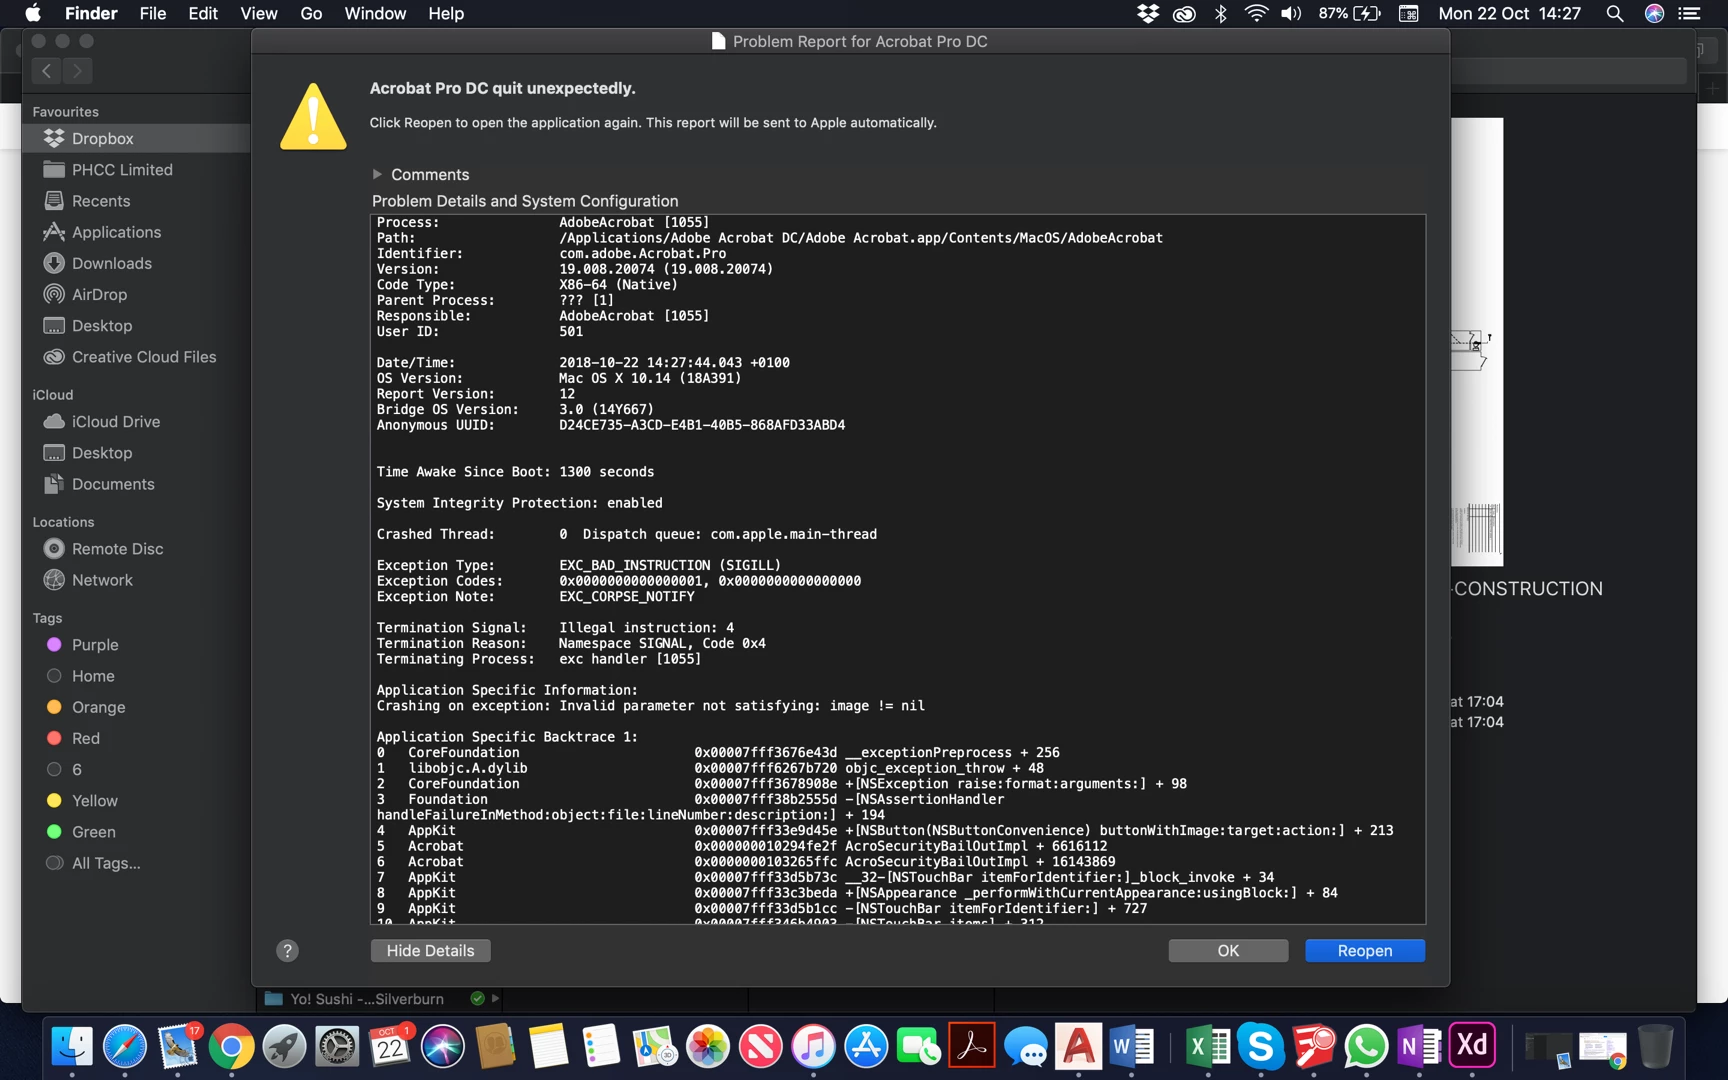Open help with the question mark button
Image resolution: width=1728 pixels, height=1080 pixels.
(287, 950)
